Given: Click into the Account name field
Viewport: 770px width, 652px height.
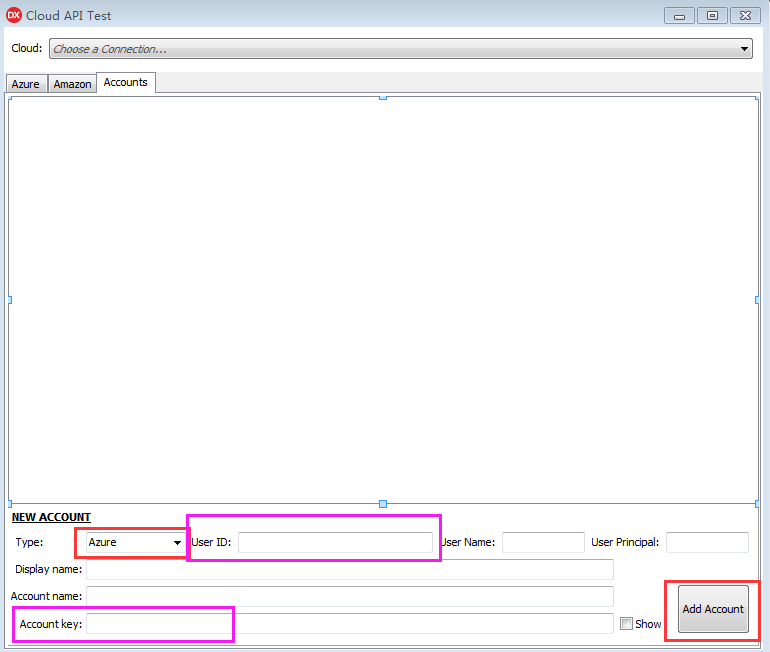Looking at the screenshot, I should pos(350,596).
